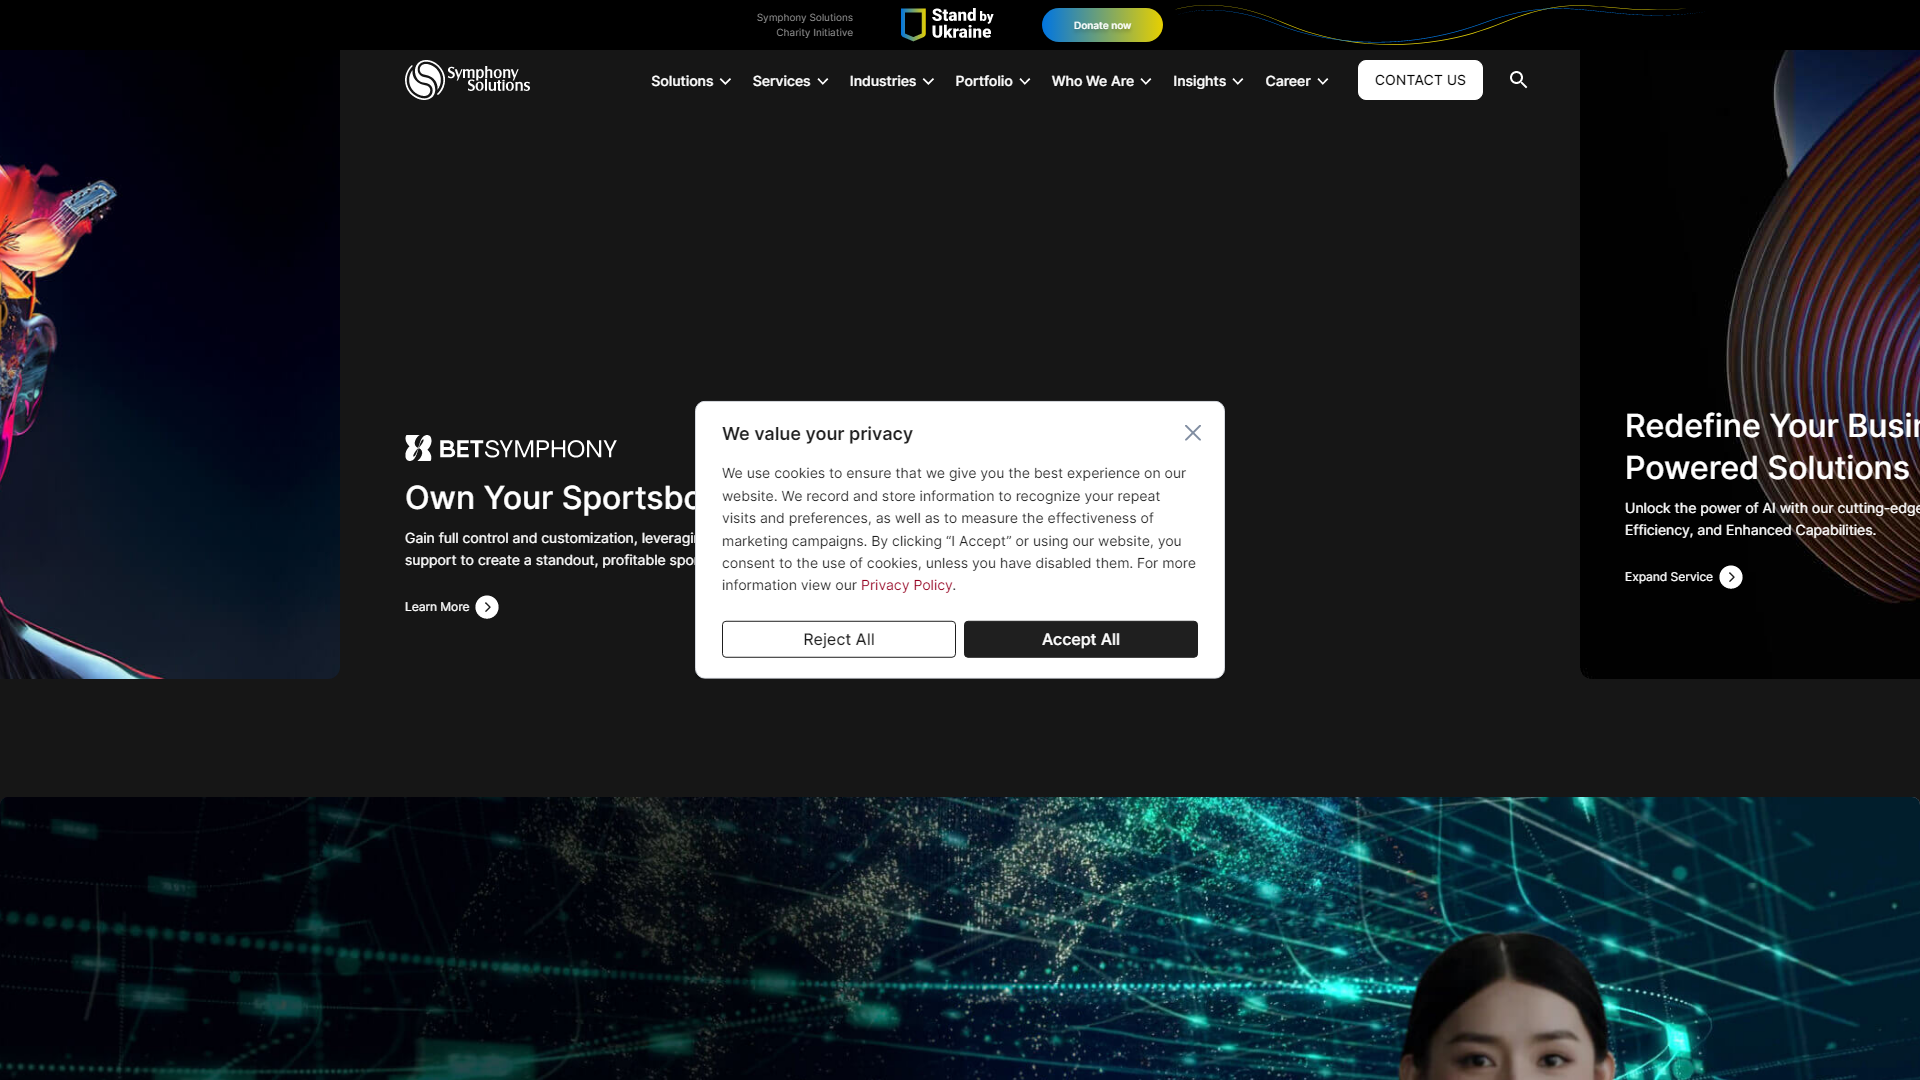Click the Accept All cookies button
Viewport: 1920px width, 1080px height.
coord(1080,638)
